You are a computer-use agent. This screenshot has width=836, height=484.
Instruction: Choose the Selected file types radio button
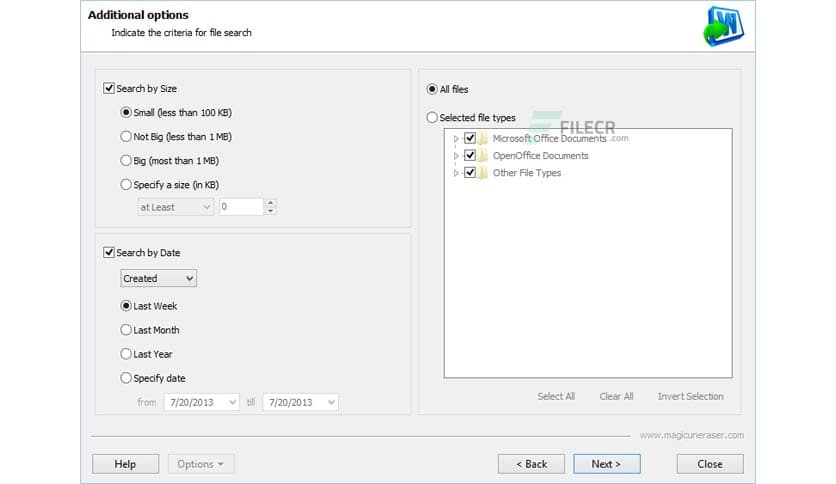click(432, 118)
